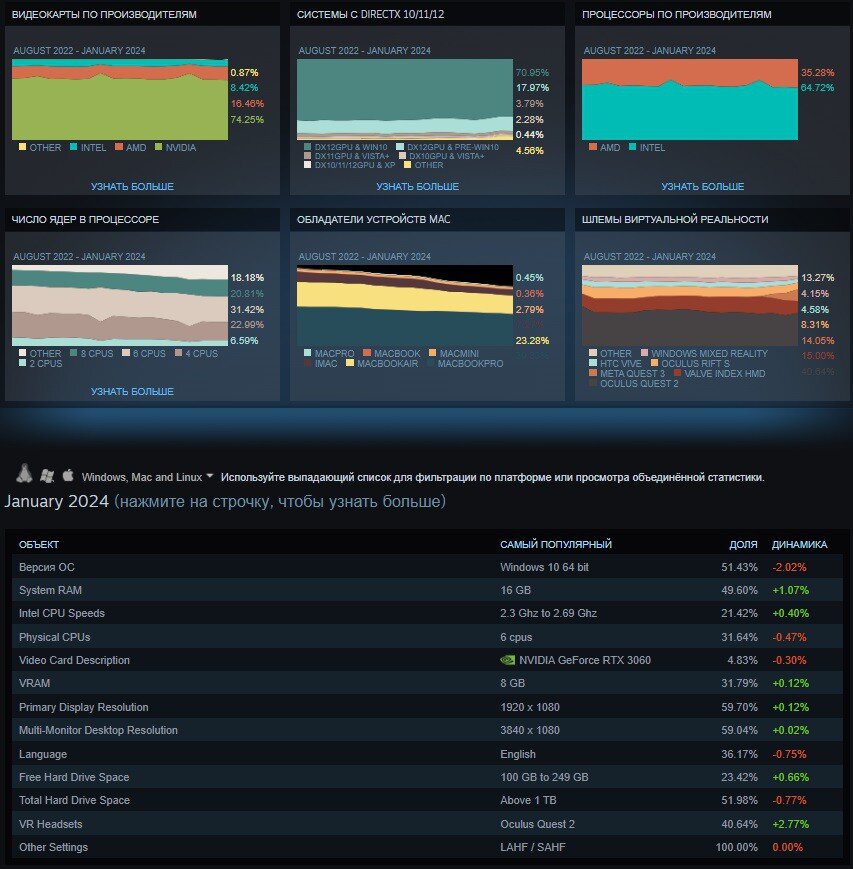
Task: Click the '+2.77%' change value
Action: pos(790,824)
